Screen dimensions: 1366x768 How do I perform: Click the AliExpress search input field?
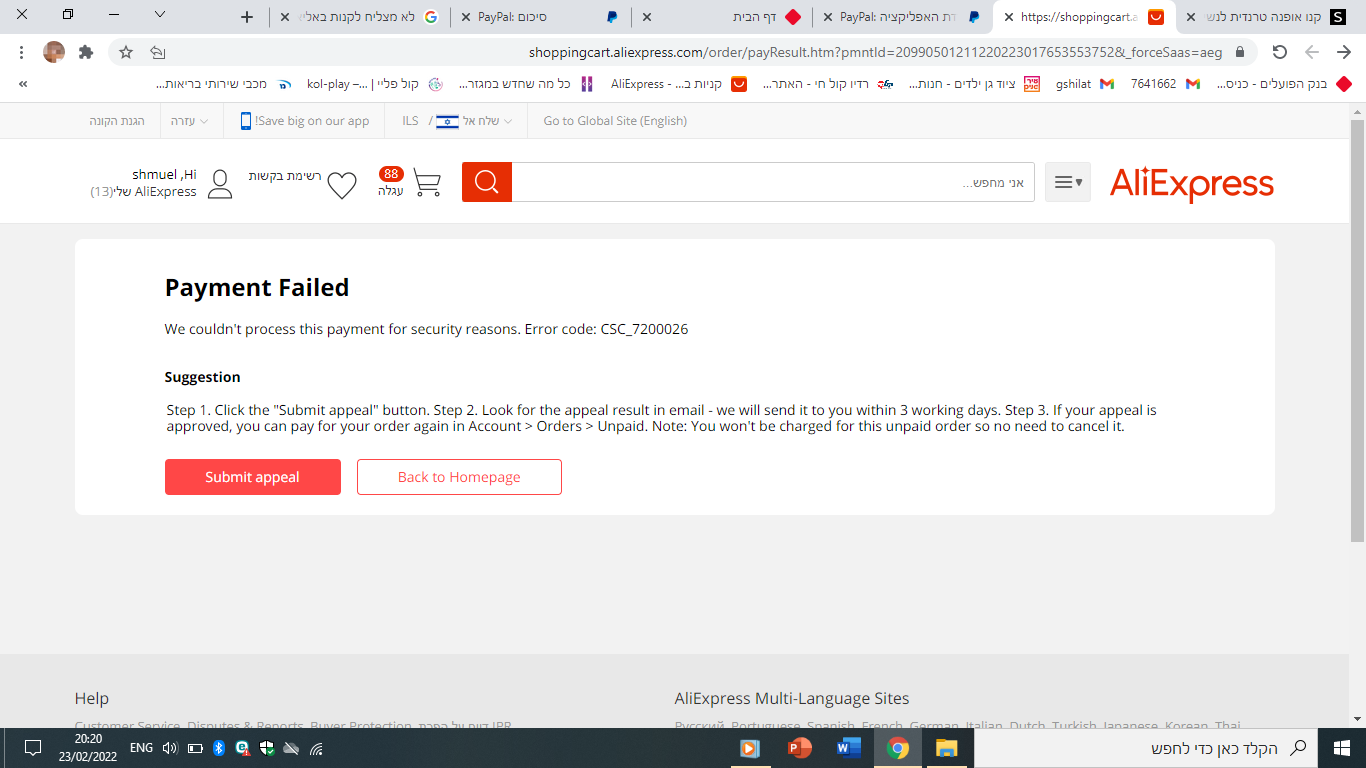coord(773,182)
